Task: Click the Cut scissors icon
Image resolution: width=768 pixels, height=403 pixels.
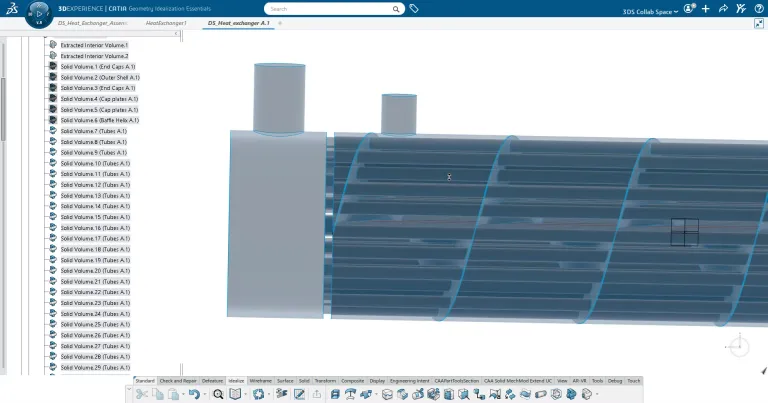Action: [x=142, y=394]
